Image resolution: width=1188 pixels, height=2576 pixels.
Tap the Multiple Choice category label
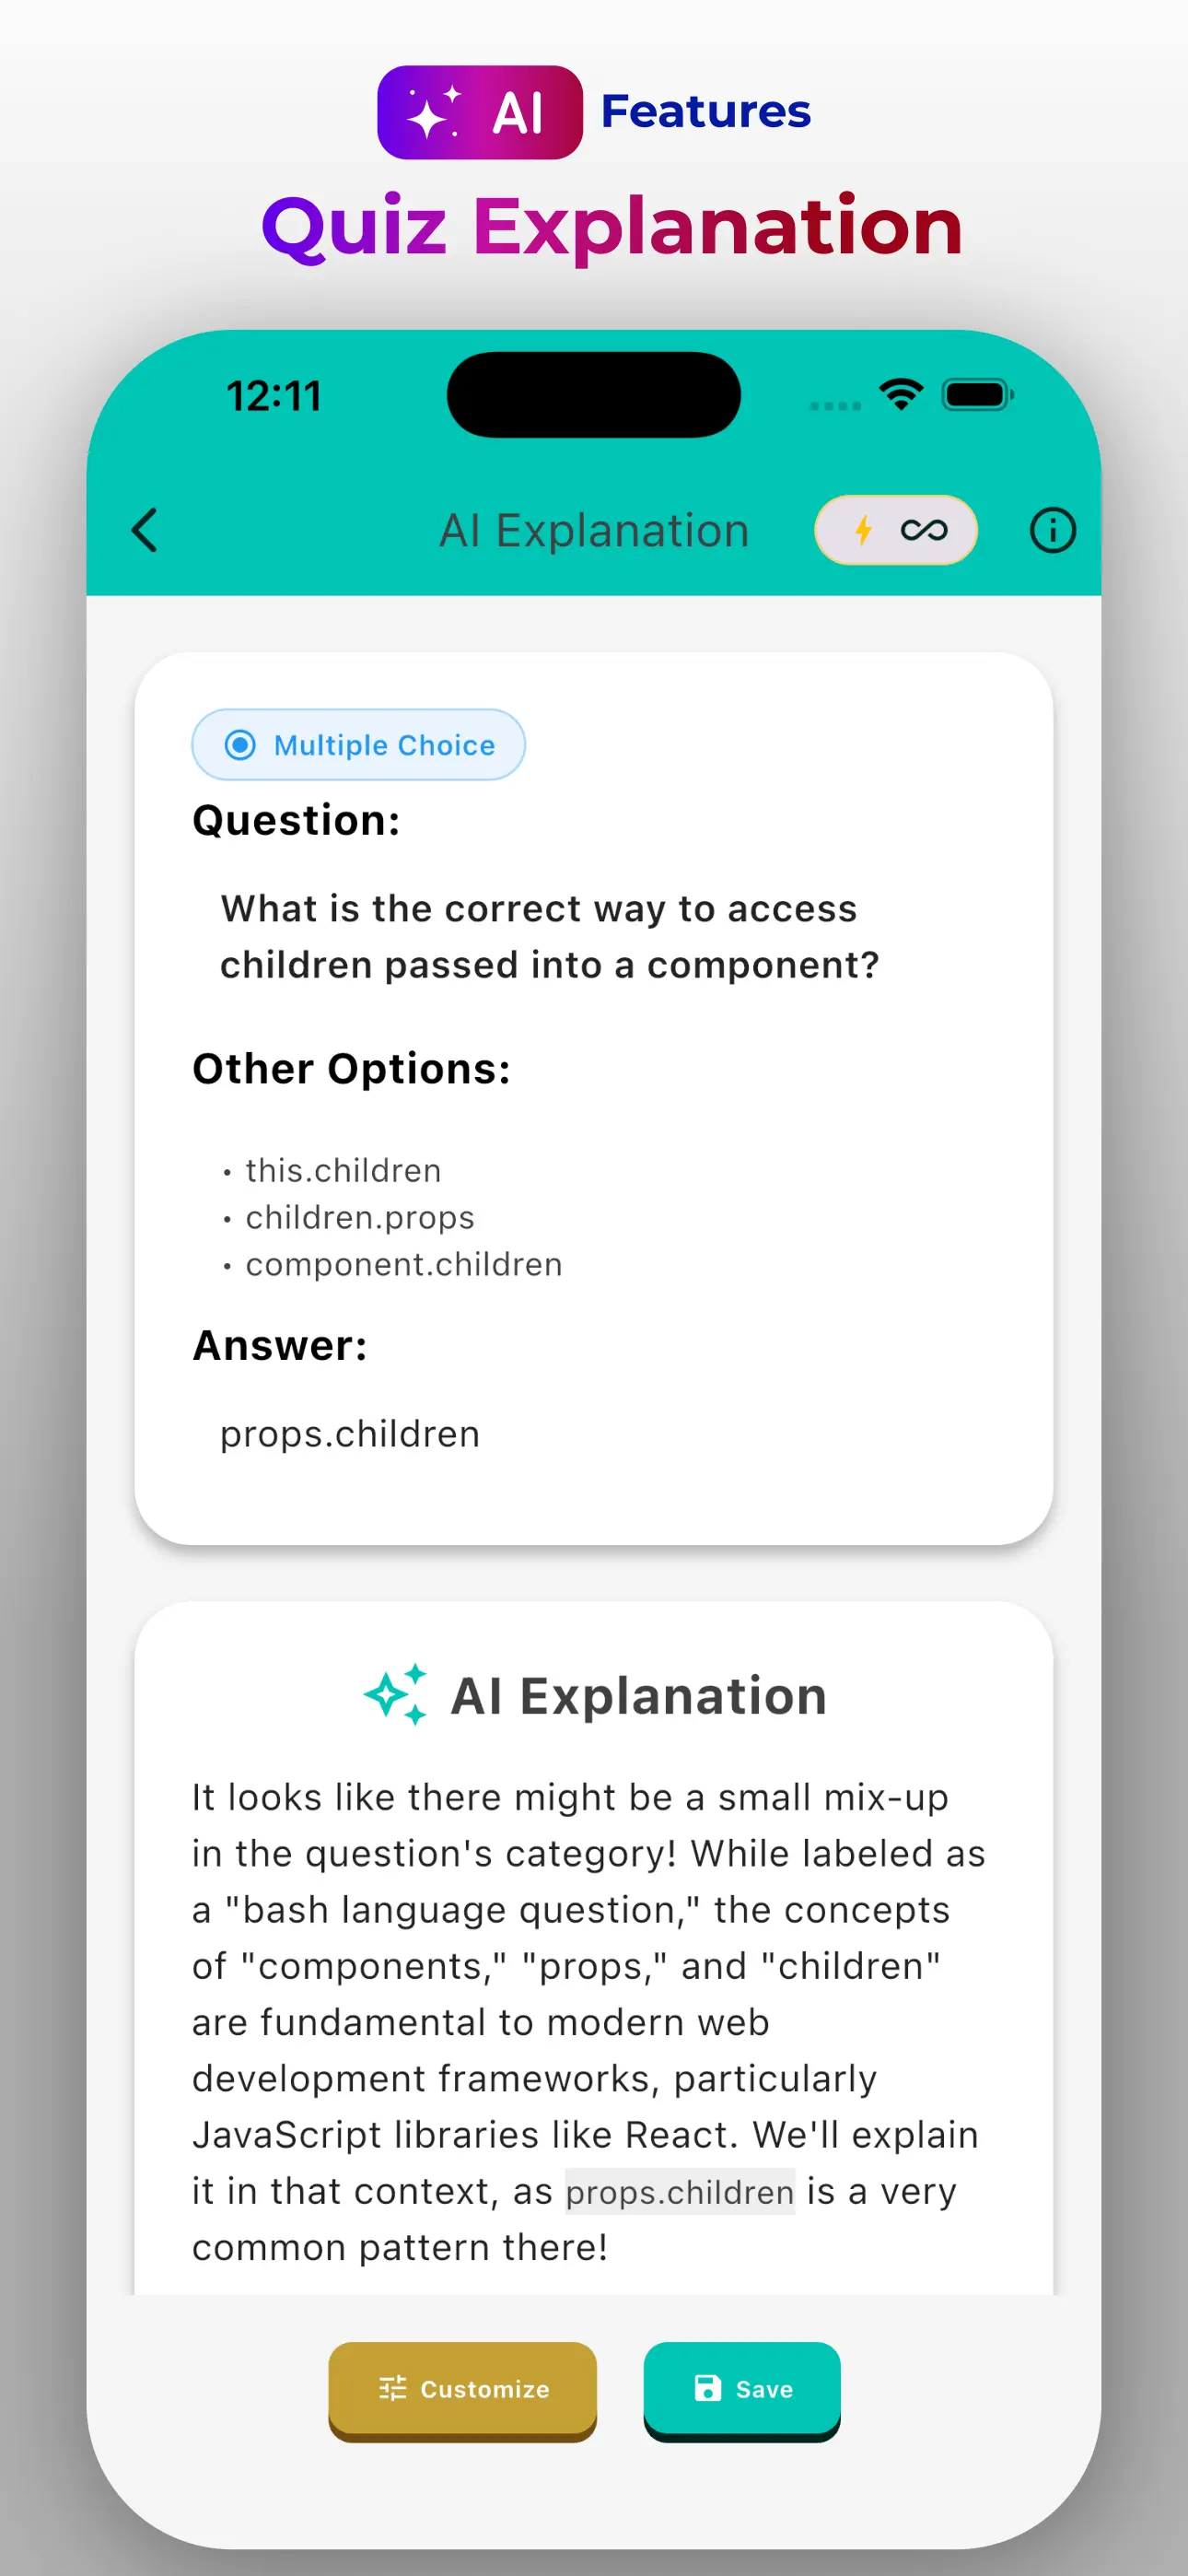coord(383,744)
